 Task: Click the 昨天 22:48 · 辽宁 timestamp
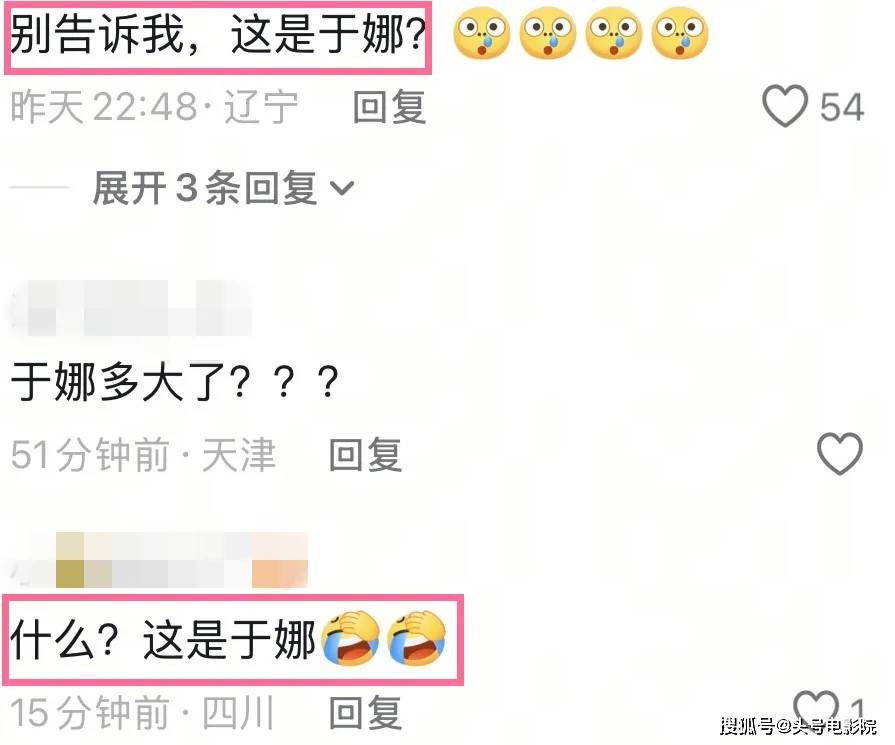154,107
